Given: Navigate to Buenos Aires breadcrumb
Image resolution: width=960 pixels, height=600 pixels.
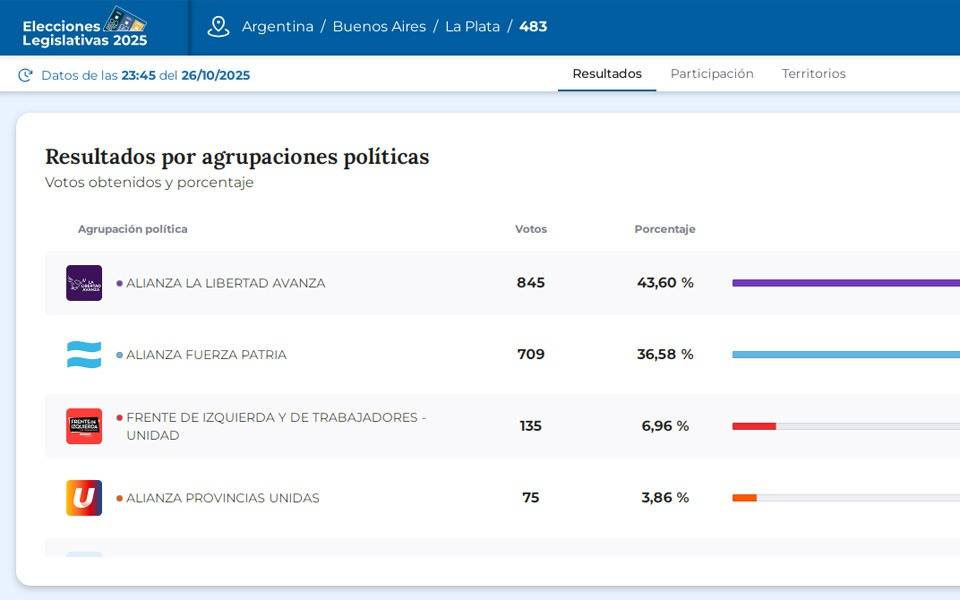Looking at the screenshot, I should coord(379,27).
